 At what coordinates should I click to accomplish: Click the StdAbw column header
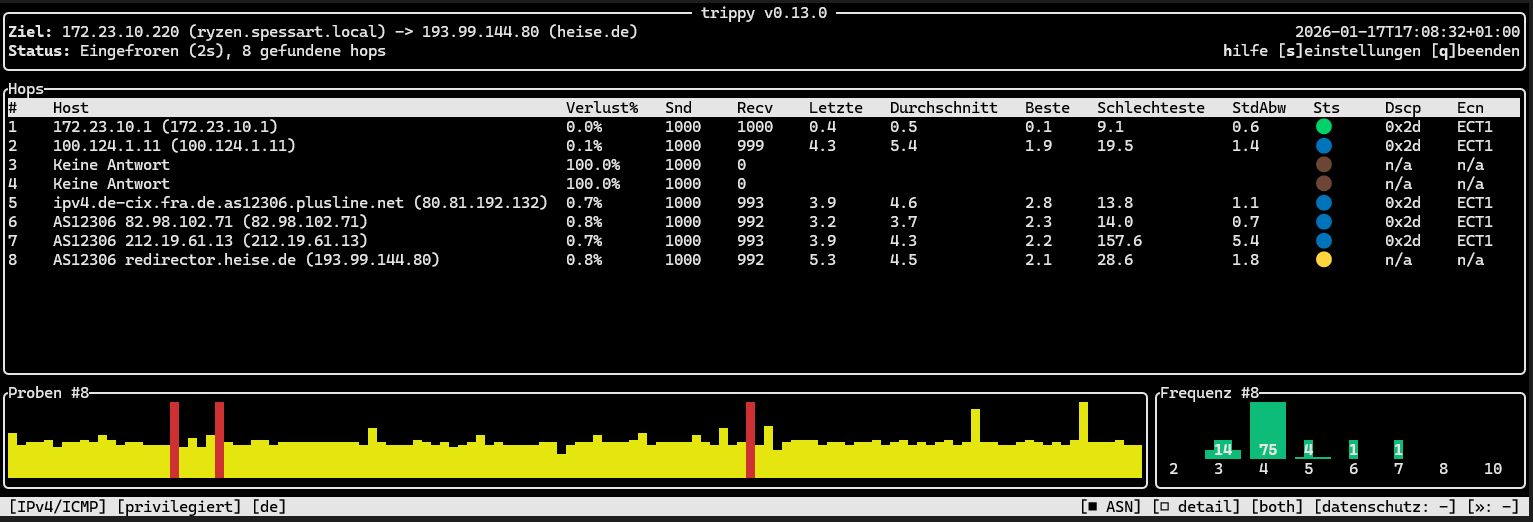point(1259,108)
